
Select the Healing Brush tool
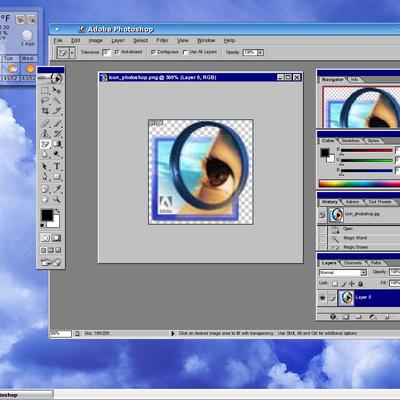45,123
